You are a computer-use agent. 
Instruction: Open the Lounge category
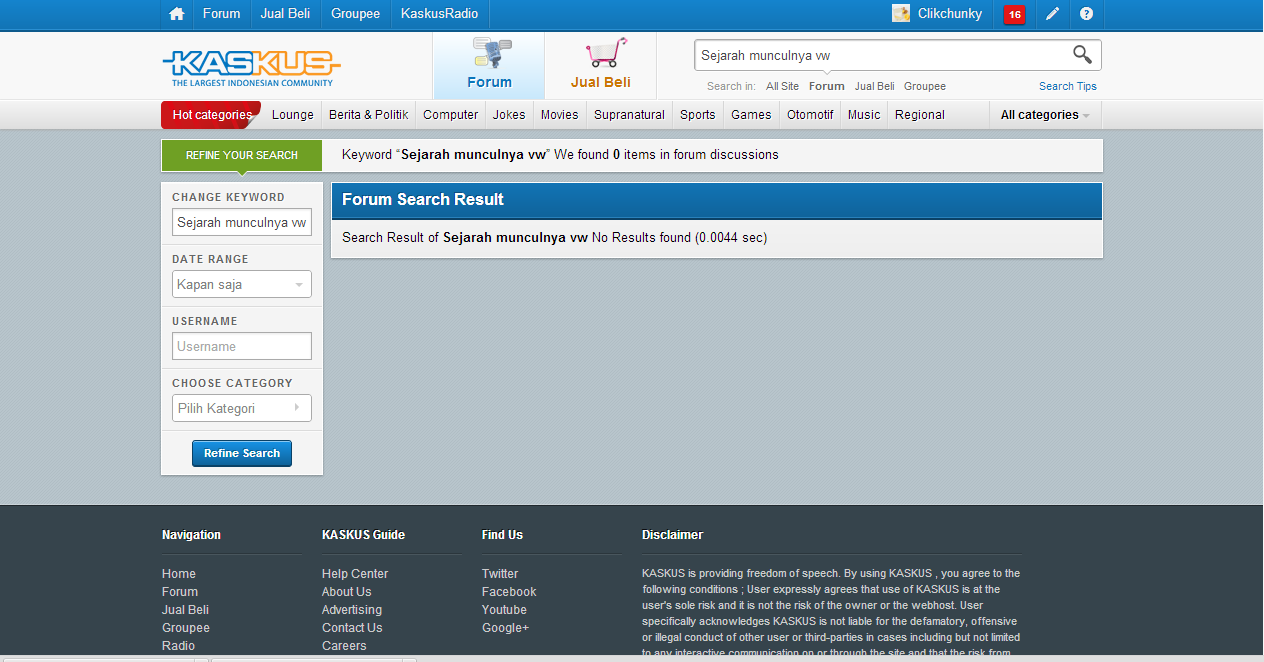(293, 115)
